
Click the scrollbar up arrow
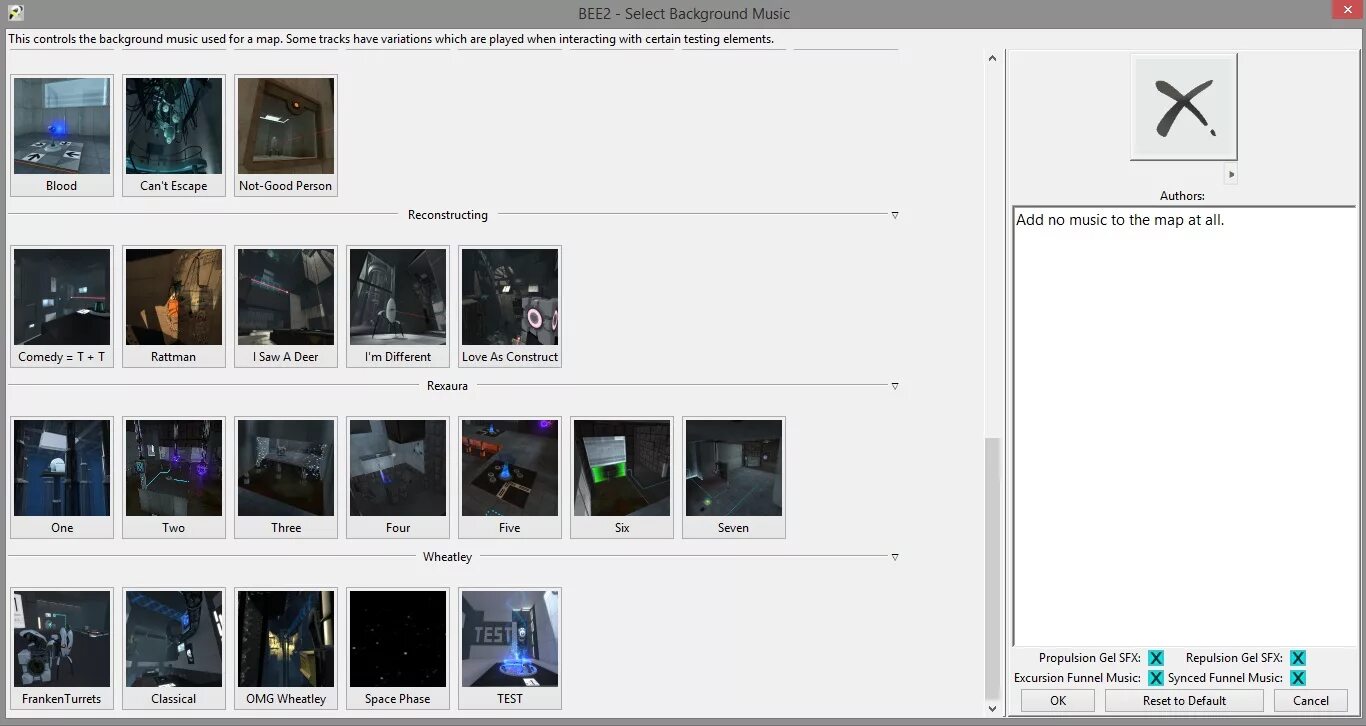(x=992, y=58)
